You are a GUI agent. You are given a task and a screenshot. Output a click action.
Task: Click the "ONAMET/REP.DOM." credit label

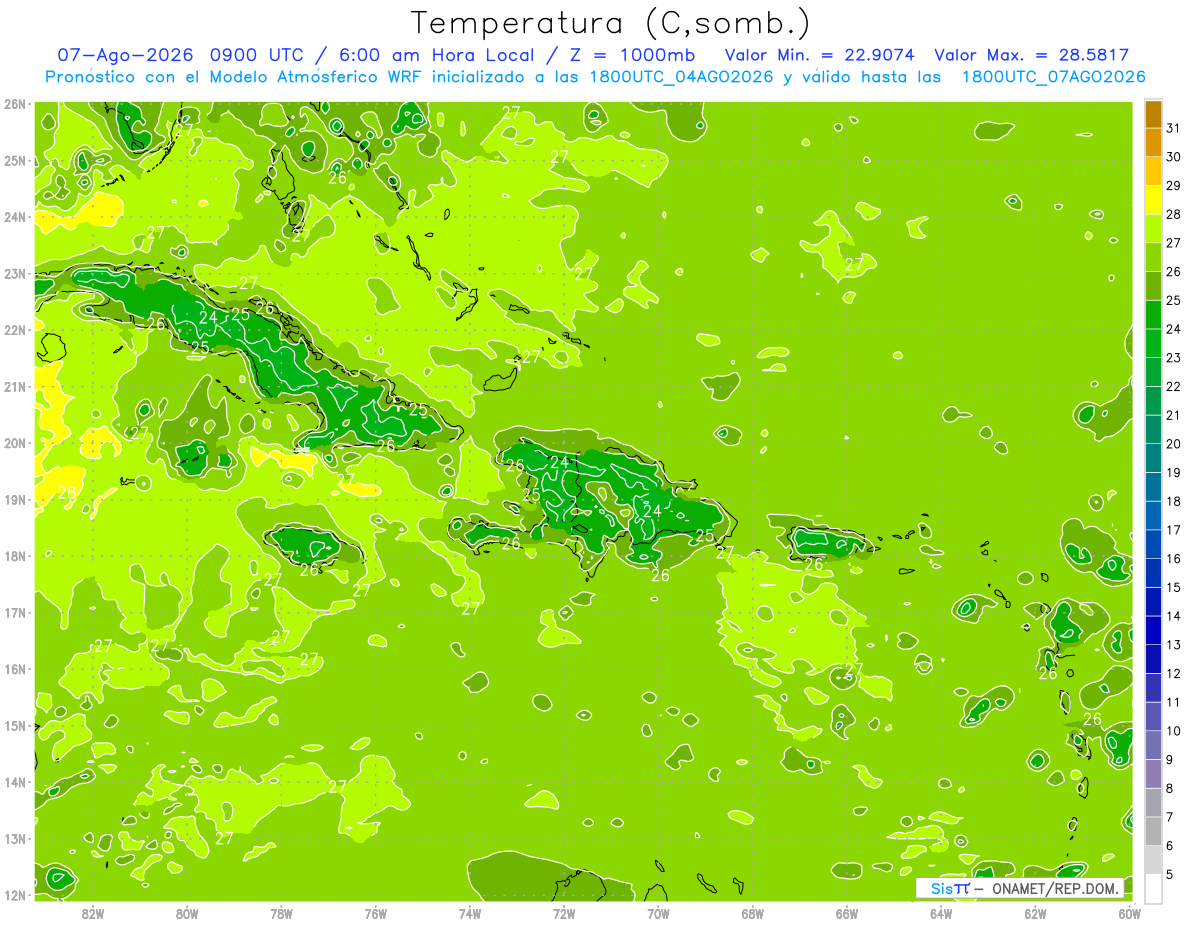1056,888
